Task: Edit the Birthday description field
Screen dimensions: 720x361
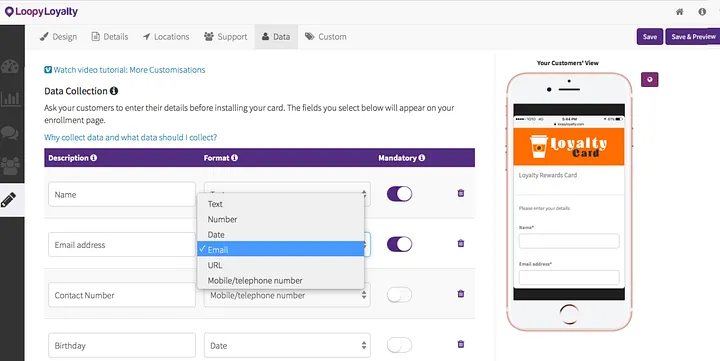Action: pos(122,345)
